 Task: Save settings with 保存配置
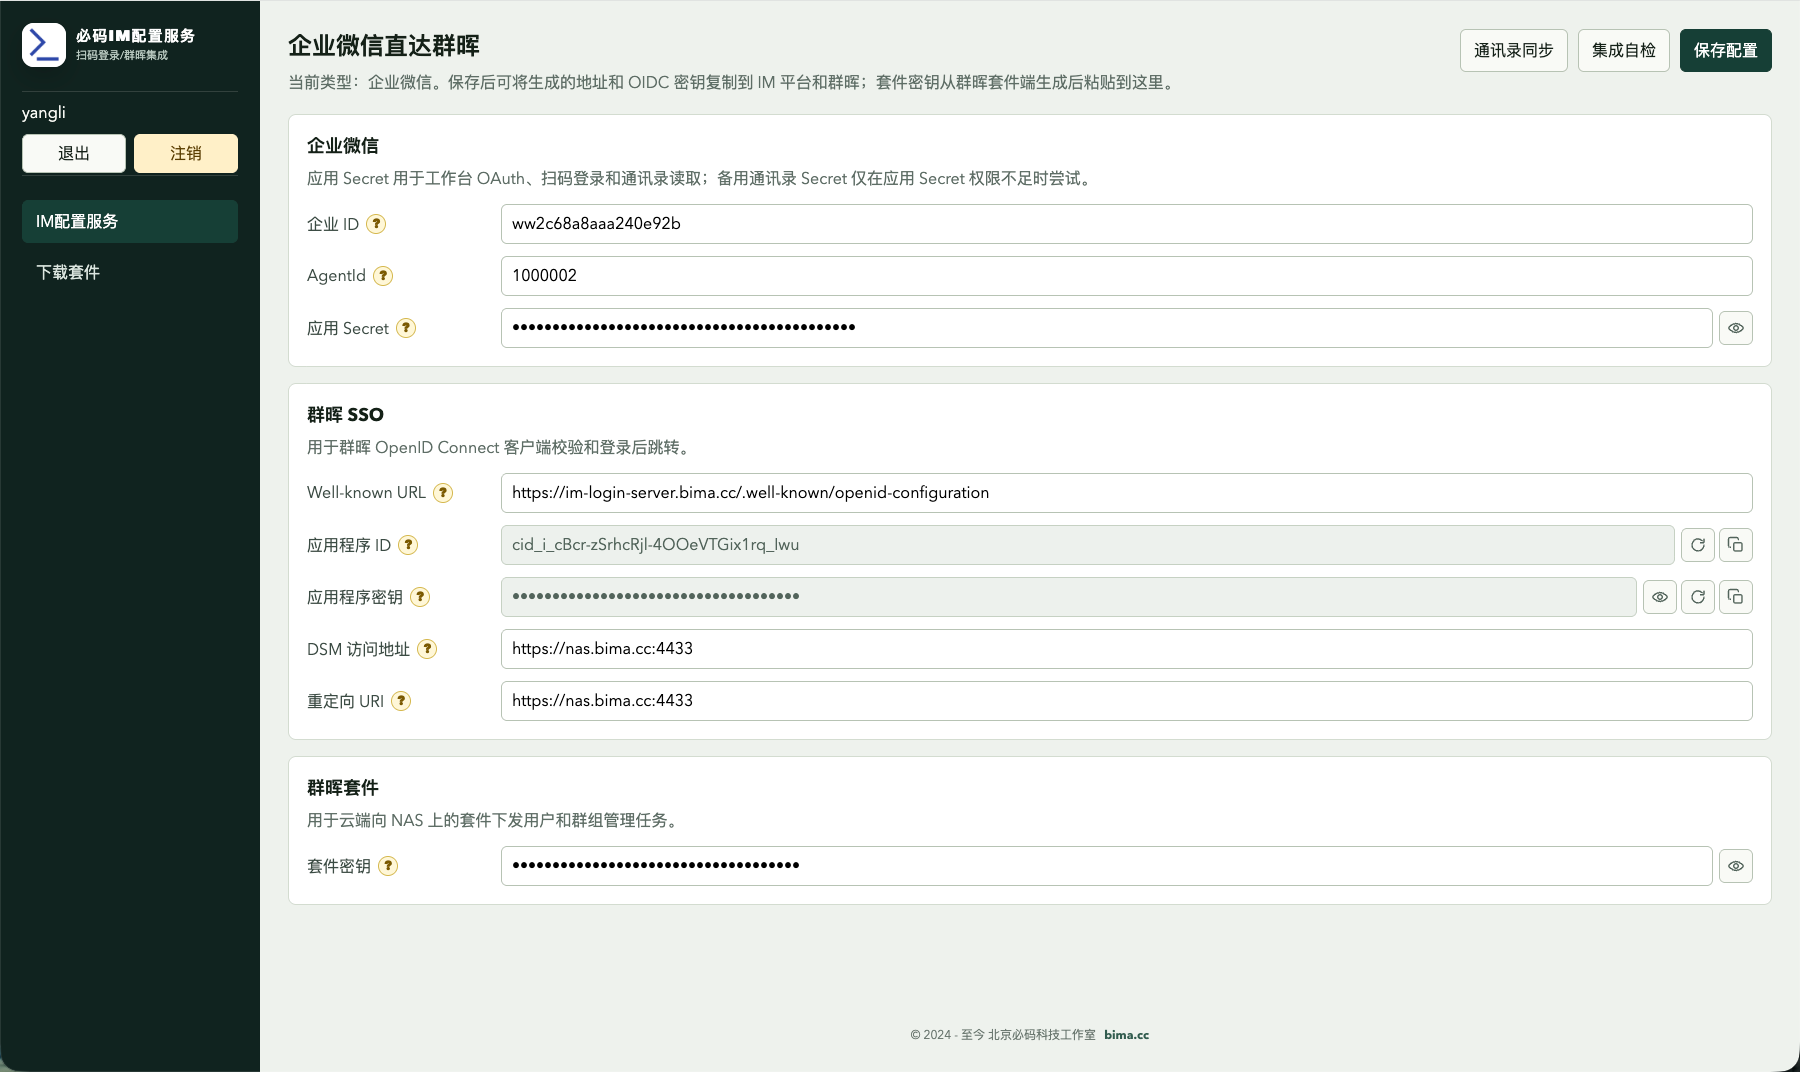coord(1726,50)
